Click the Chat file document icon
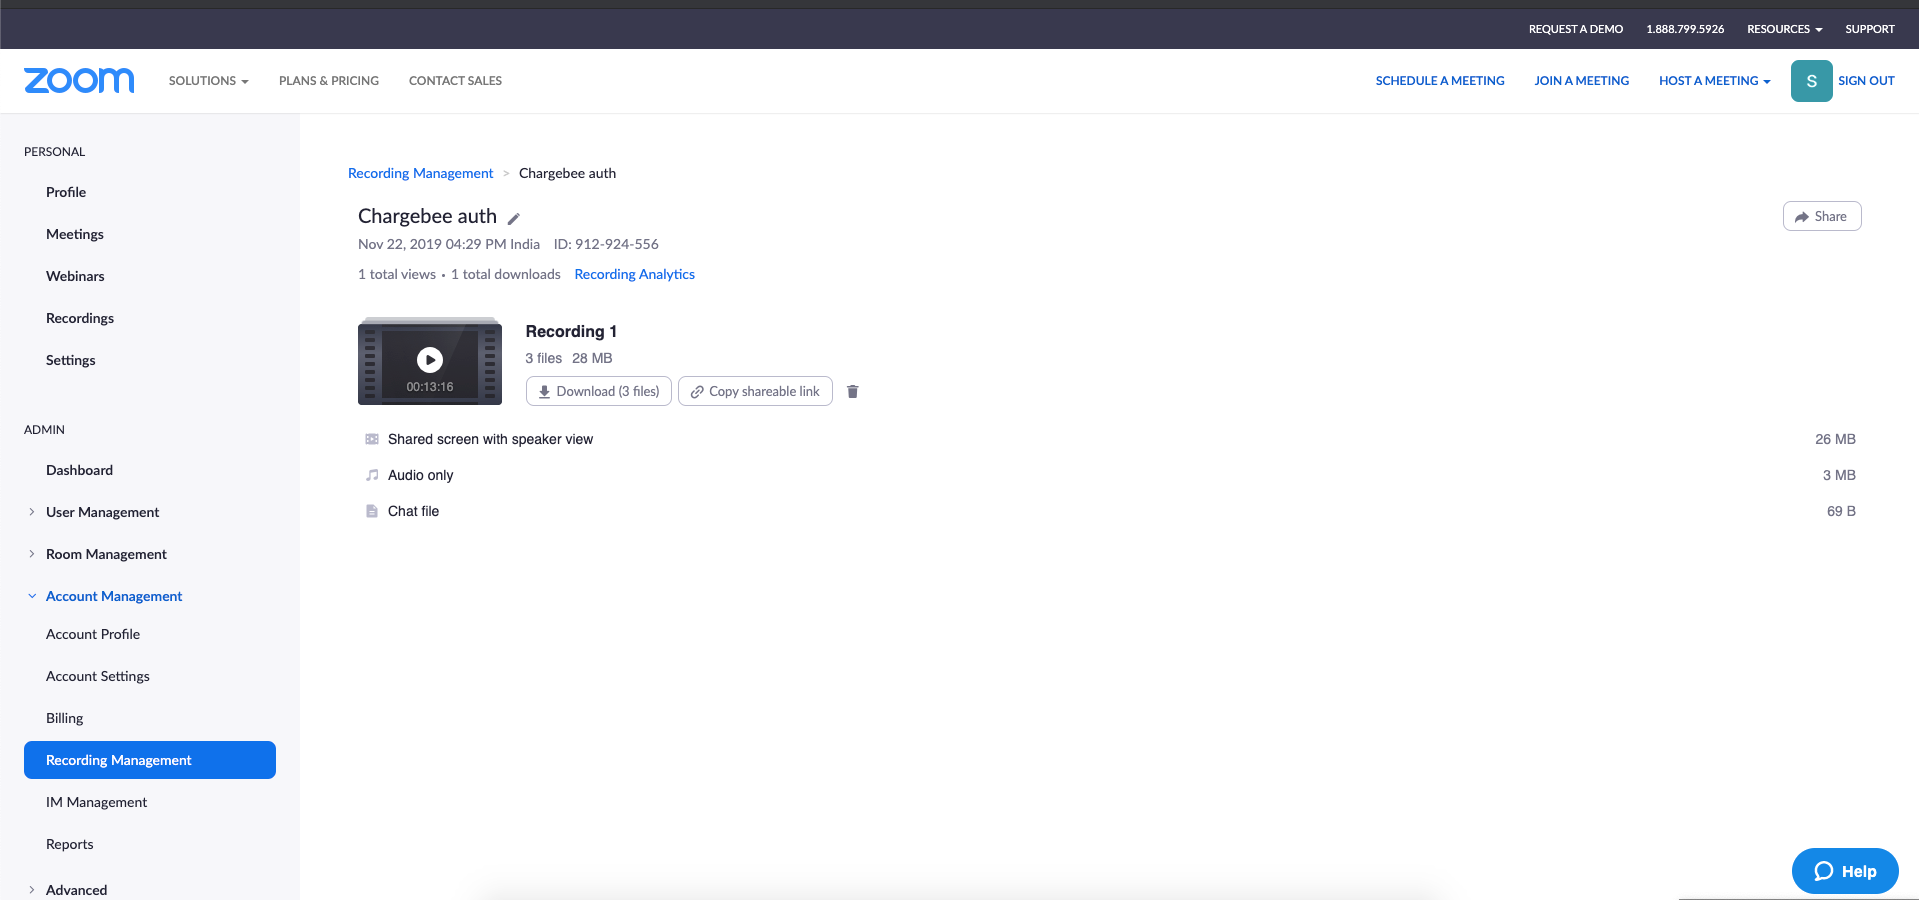The image size is (1919, 900). 372,511
